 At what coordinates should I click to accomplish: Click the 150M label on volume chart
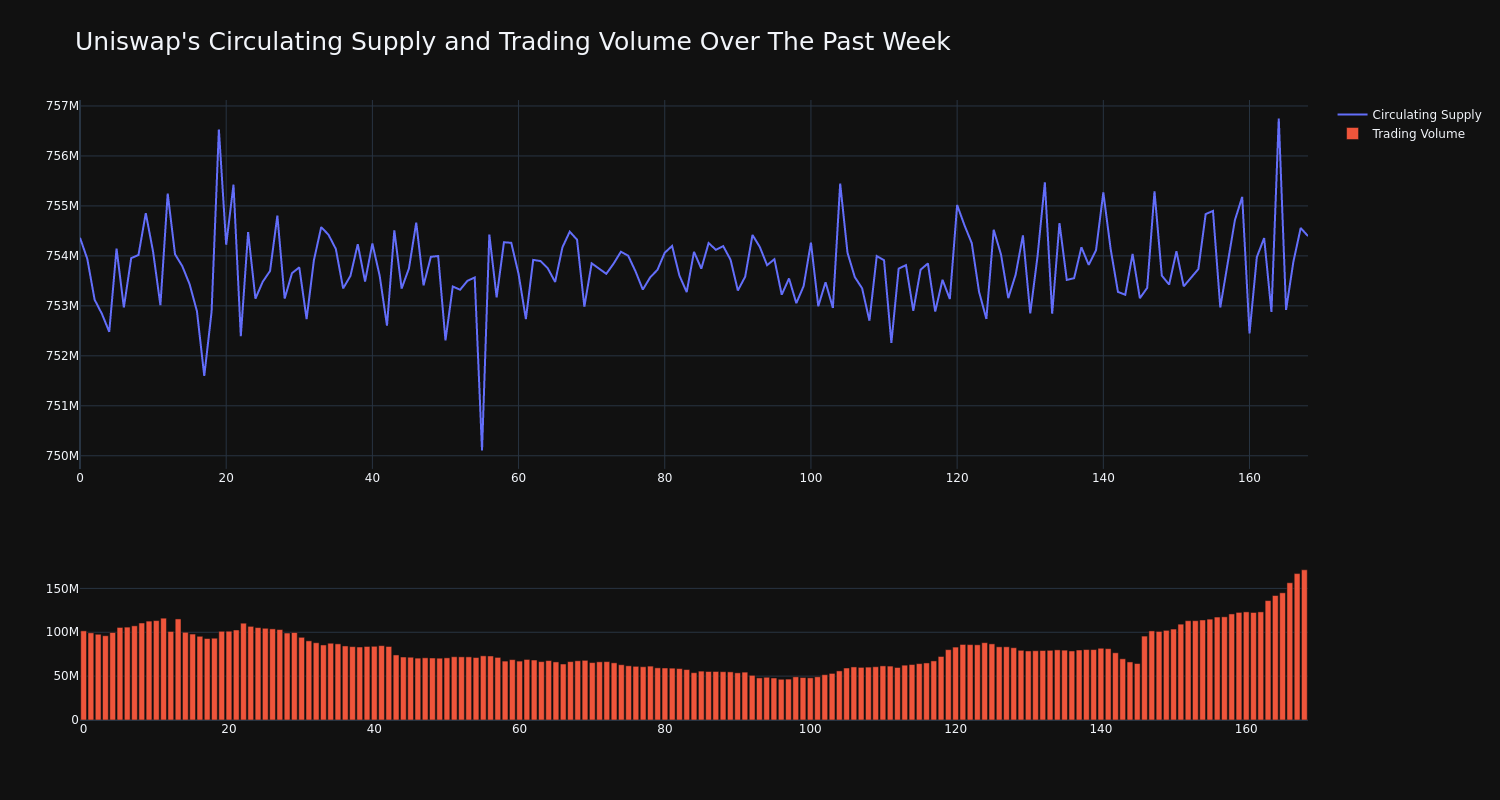coord(62,588)
